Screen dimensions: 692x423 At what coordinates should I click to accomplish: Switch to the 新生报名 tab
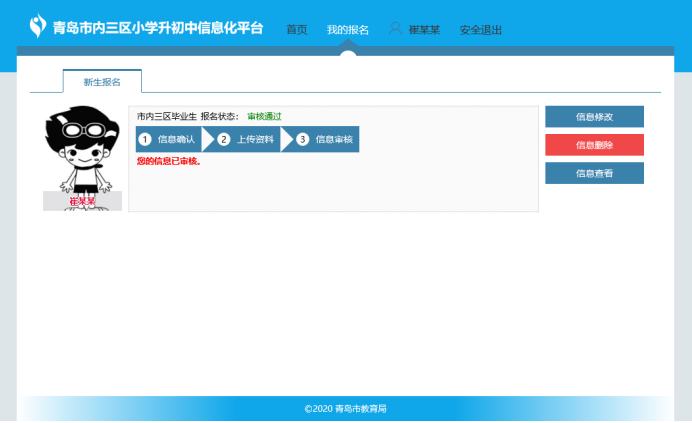102,82
